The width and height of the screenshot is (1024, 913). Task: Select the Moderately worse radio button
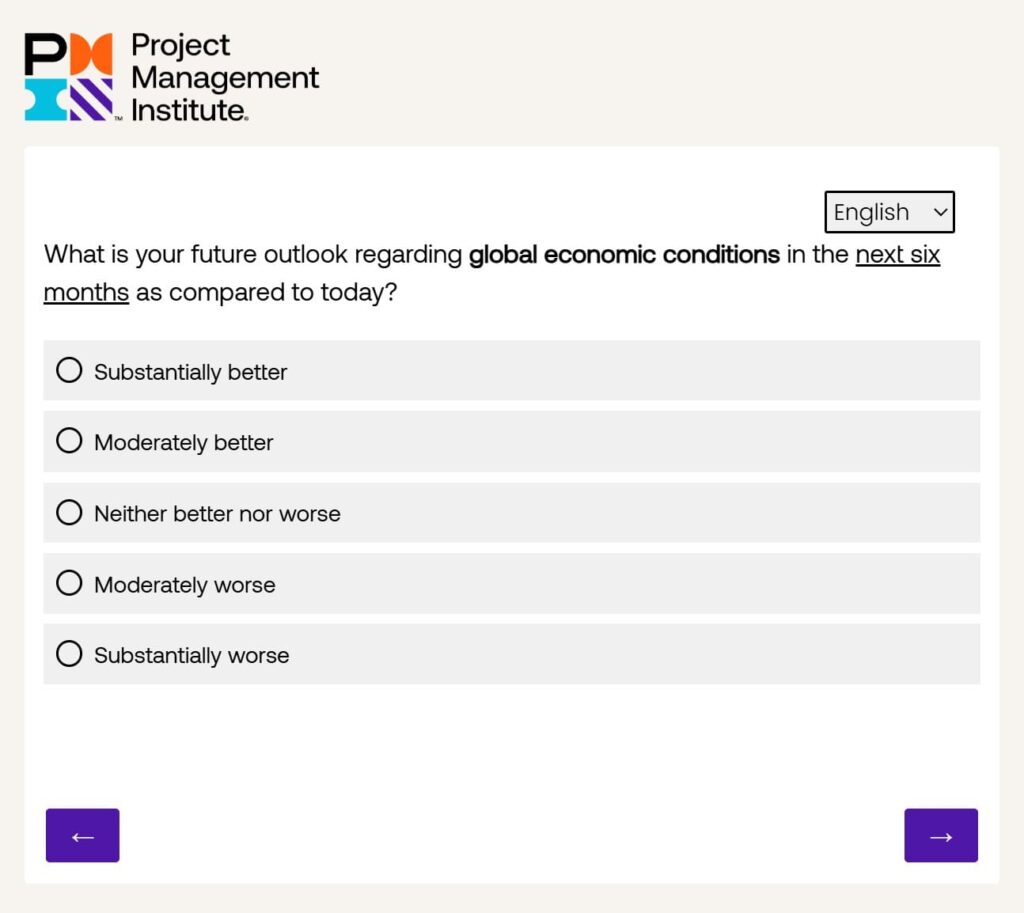coord(69,583)
